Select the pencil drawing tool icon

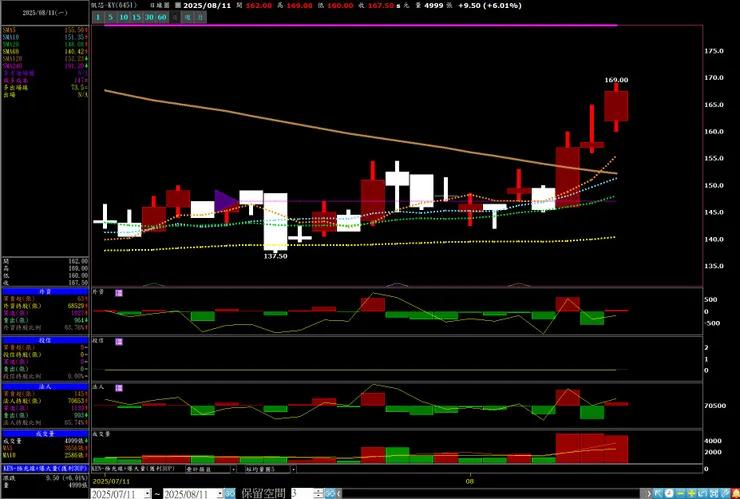click(724, 494)
